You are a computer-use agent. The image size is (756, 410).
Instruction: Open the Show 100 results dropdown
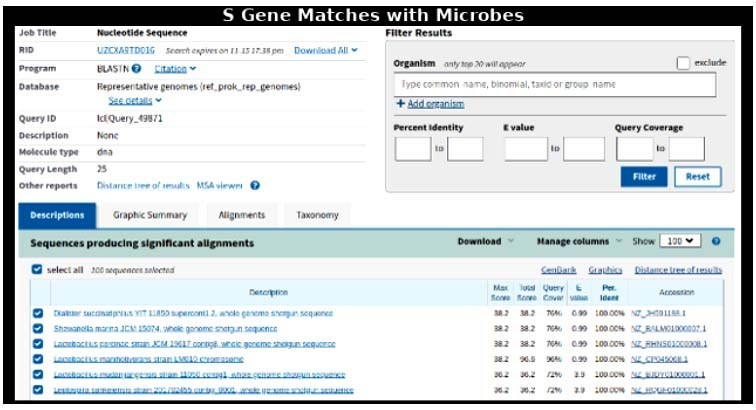click(681, 242)
